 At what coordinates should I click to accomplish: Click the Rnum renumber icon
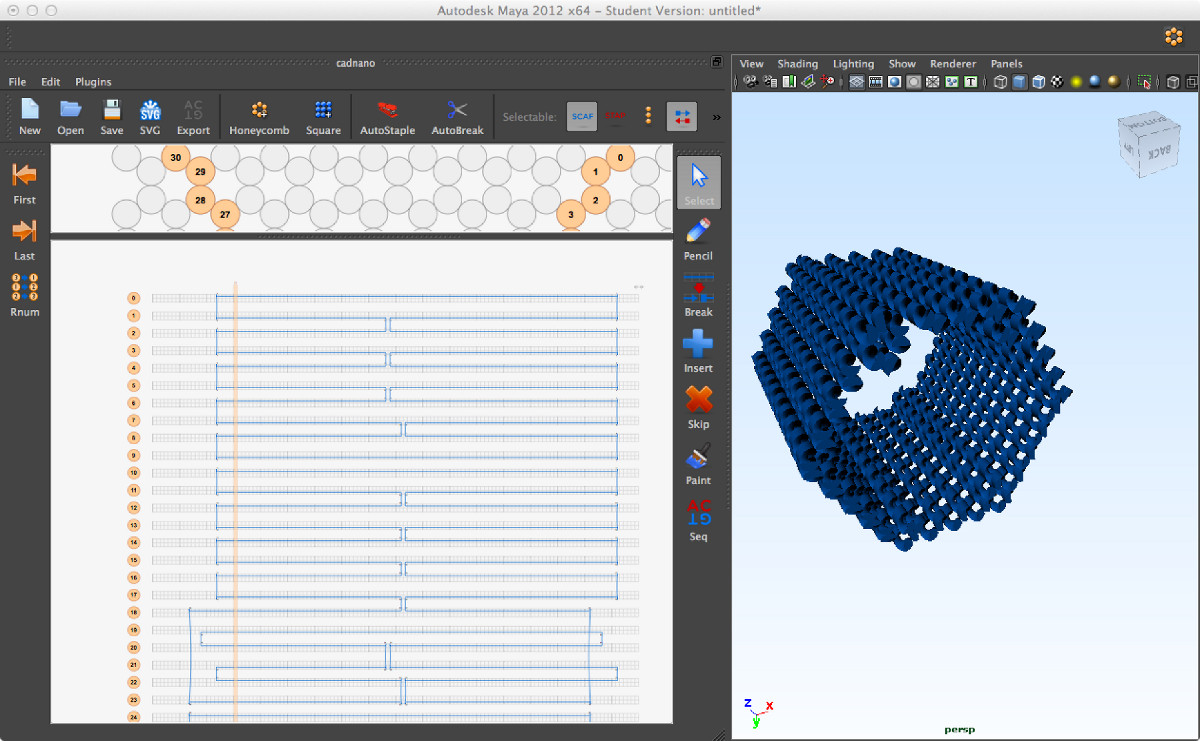tap(24, 287)
